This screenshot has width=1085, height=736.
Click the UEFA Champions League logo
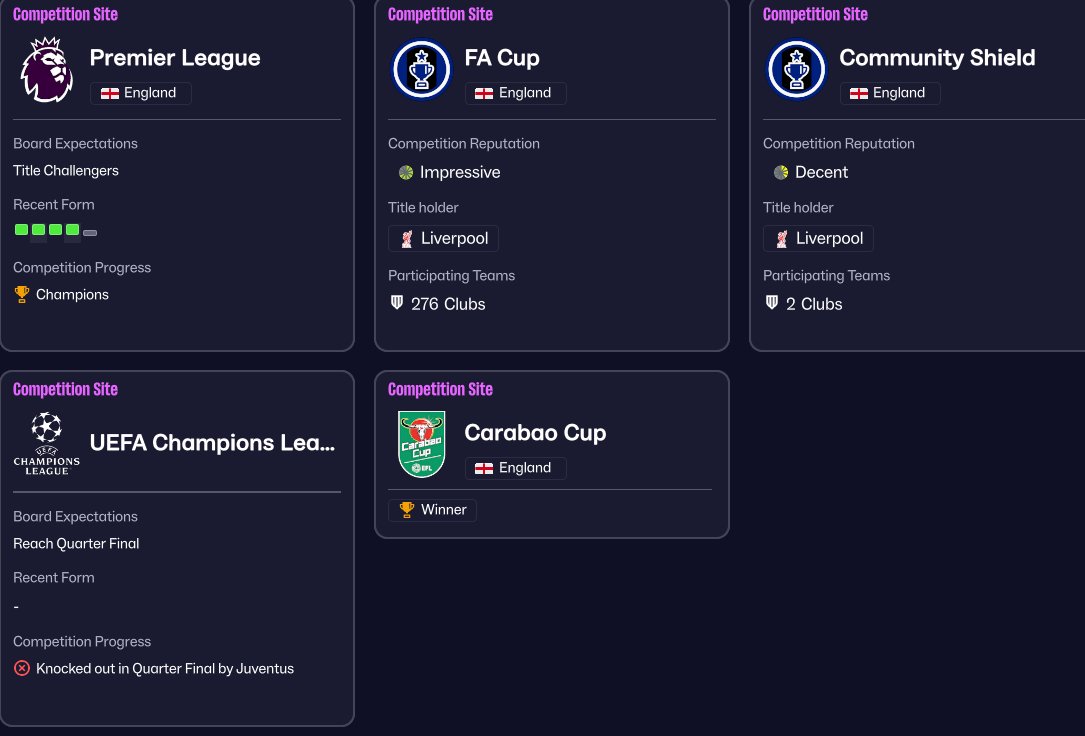click(46, 443)
